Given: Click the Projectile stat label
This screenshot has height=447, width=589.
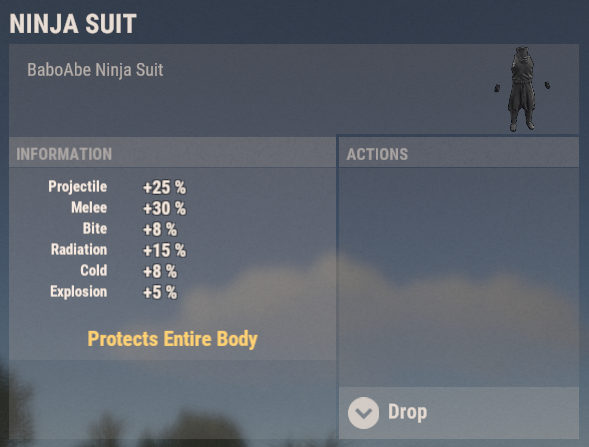Looking at the screenshot, I should 78,187.
